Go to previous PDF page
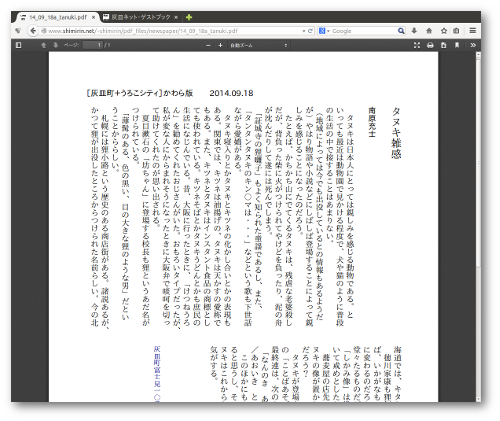The height and width of the screenshot is (421, 500). (x=43, y=45)
